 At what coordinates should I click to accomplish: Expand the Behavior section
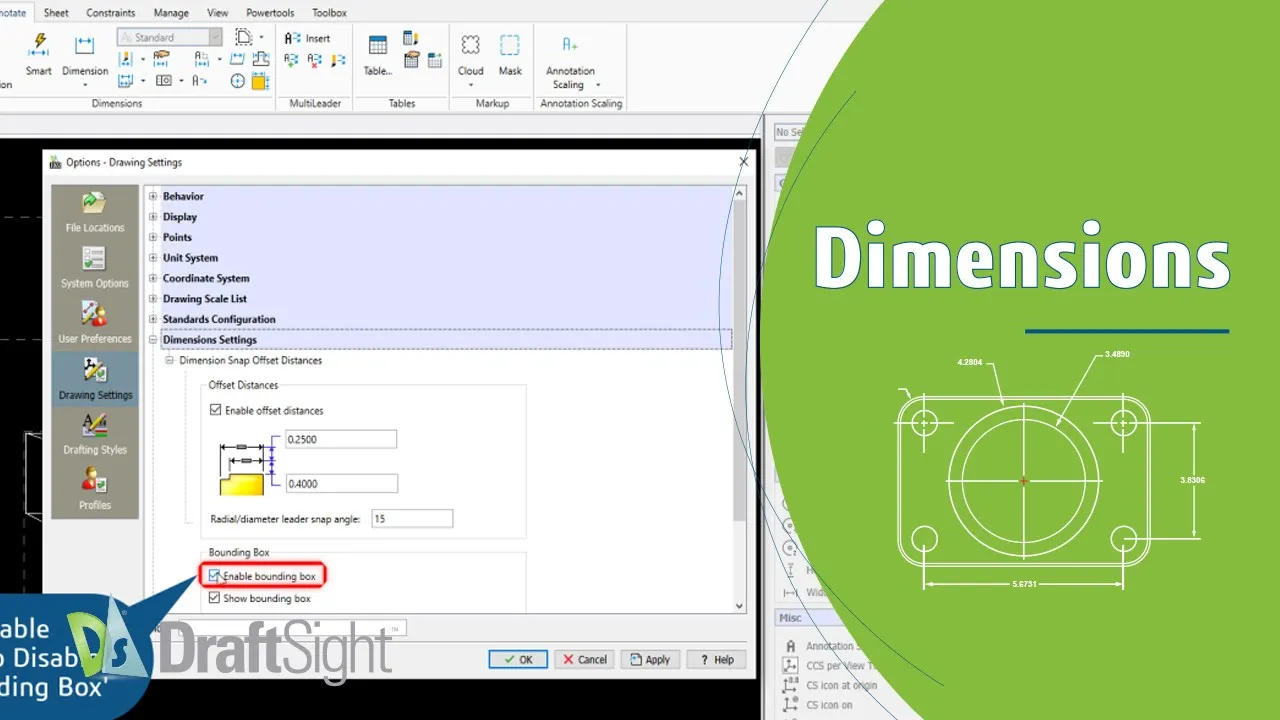pos(153,196)
